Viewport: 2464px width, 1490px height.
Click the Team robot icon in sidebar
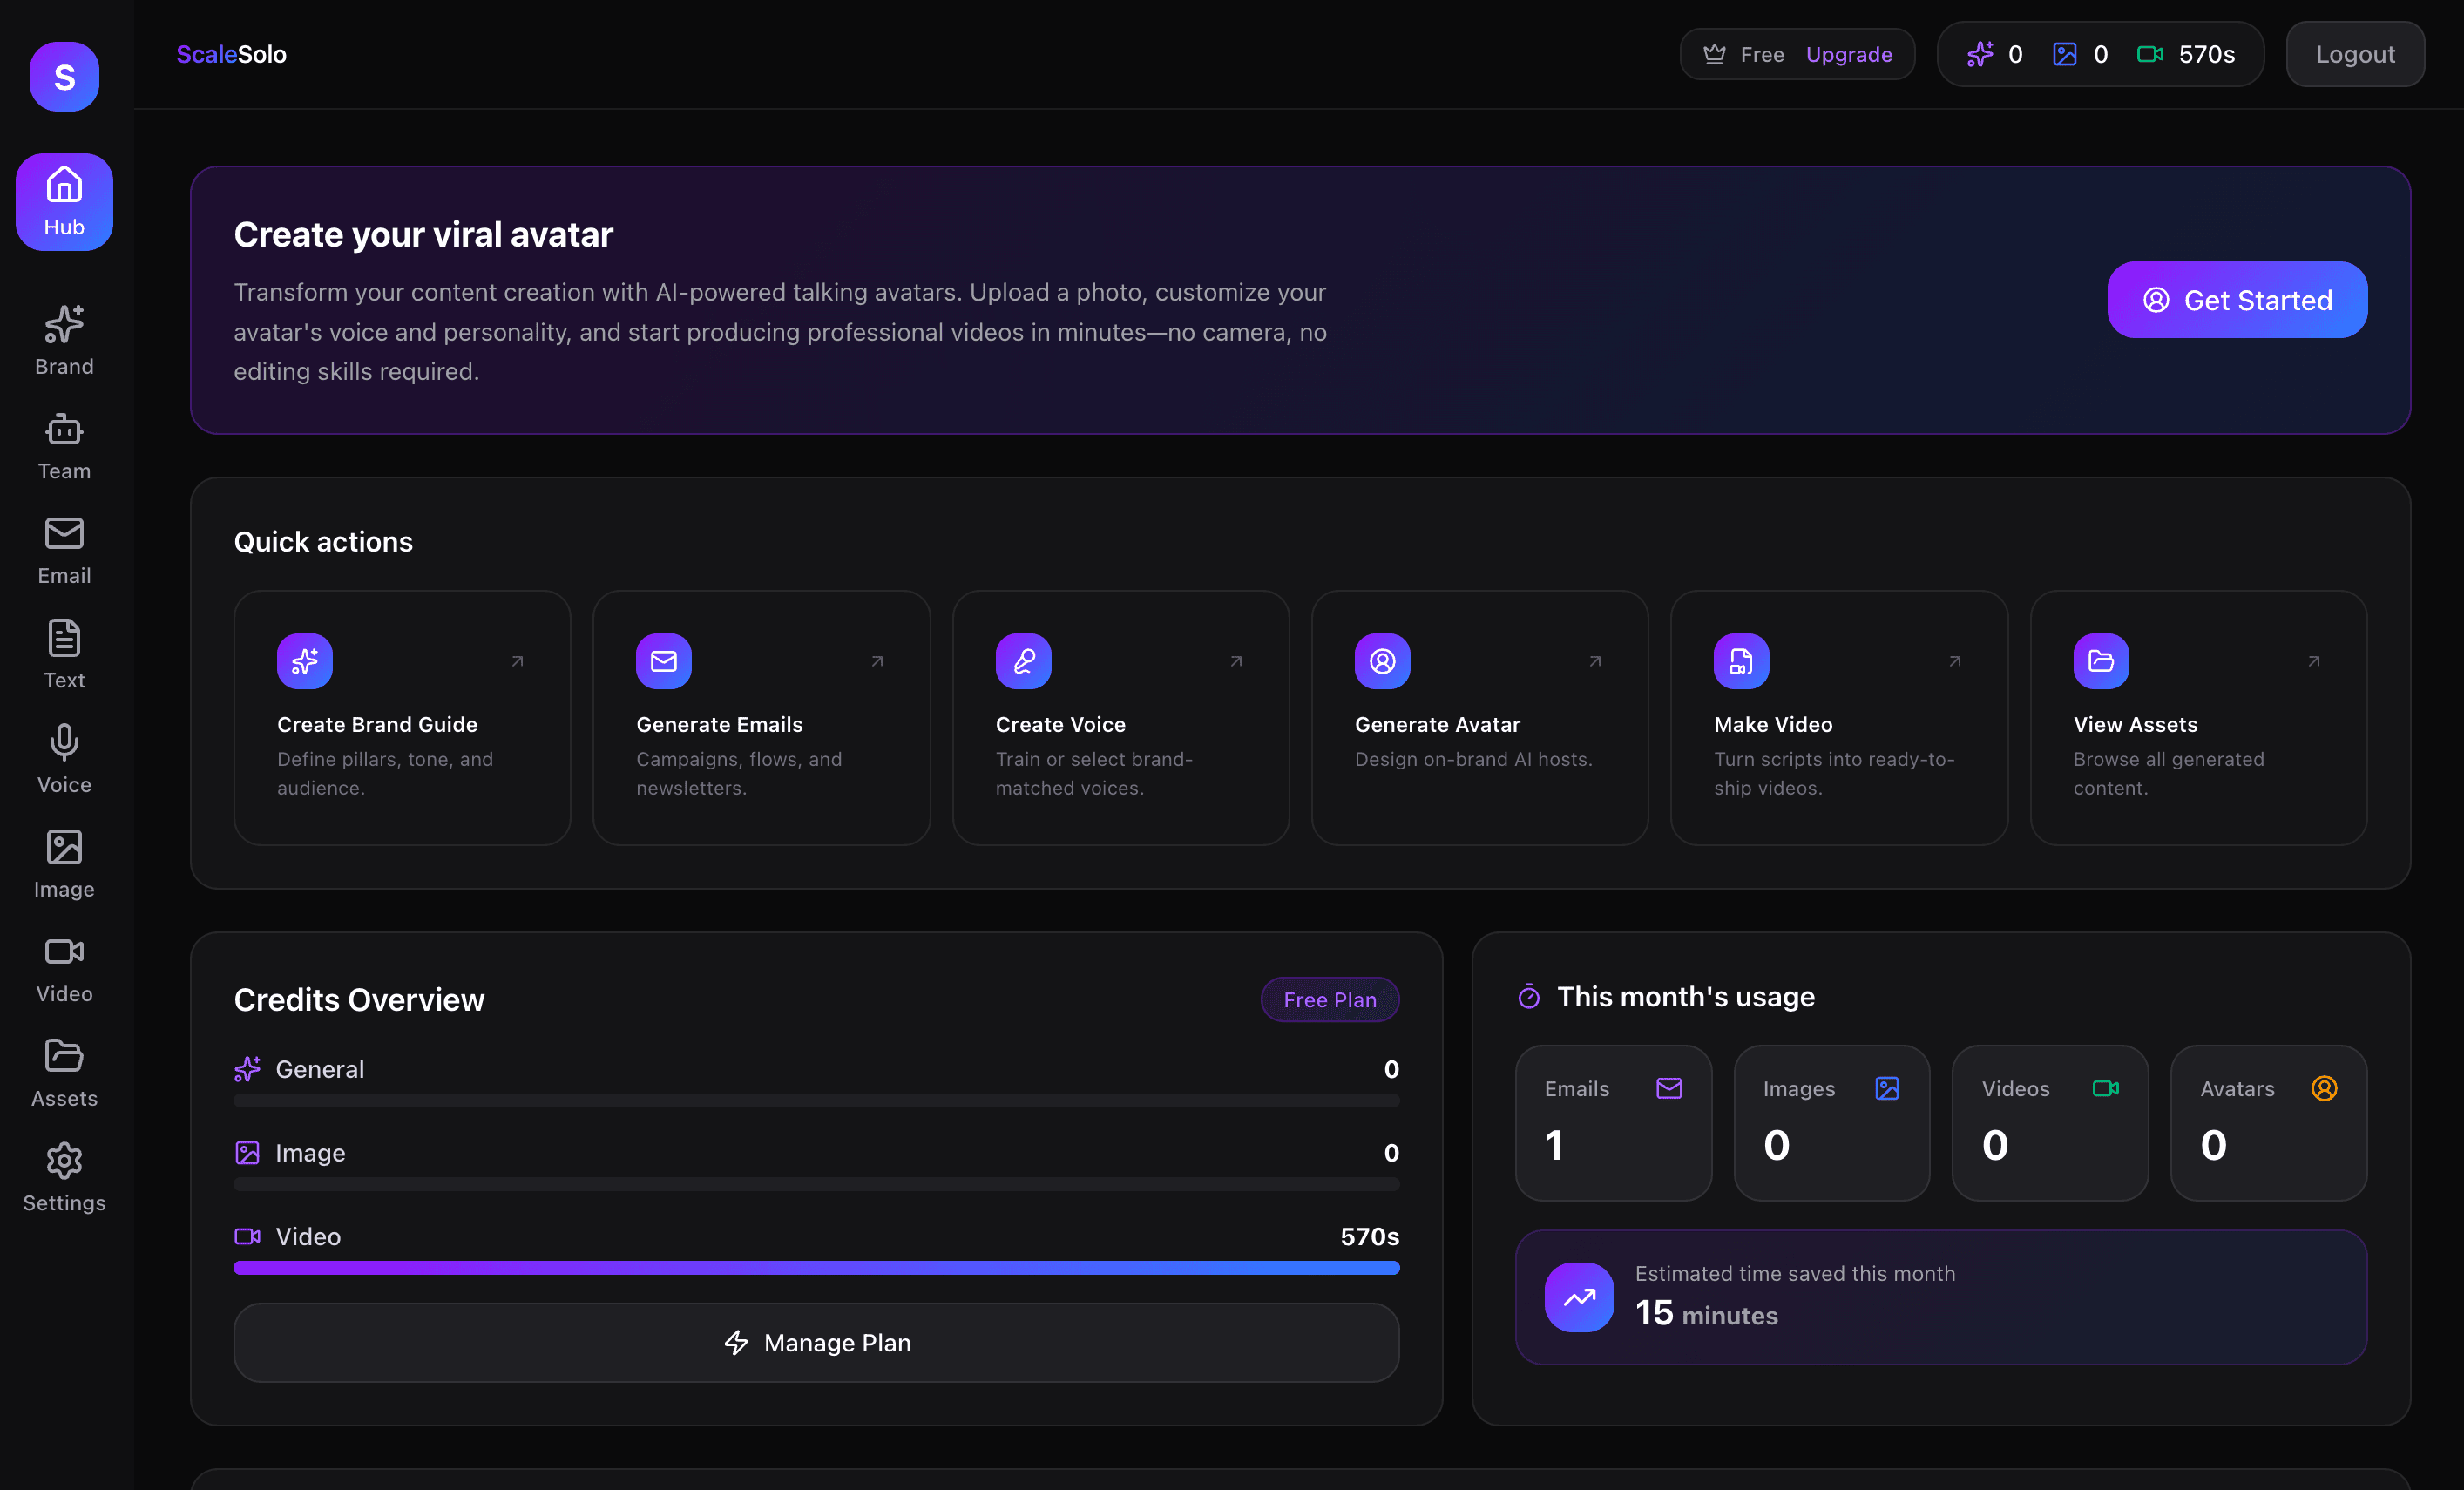[63, 430]
